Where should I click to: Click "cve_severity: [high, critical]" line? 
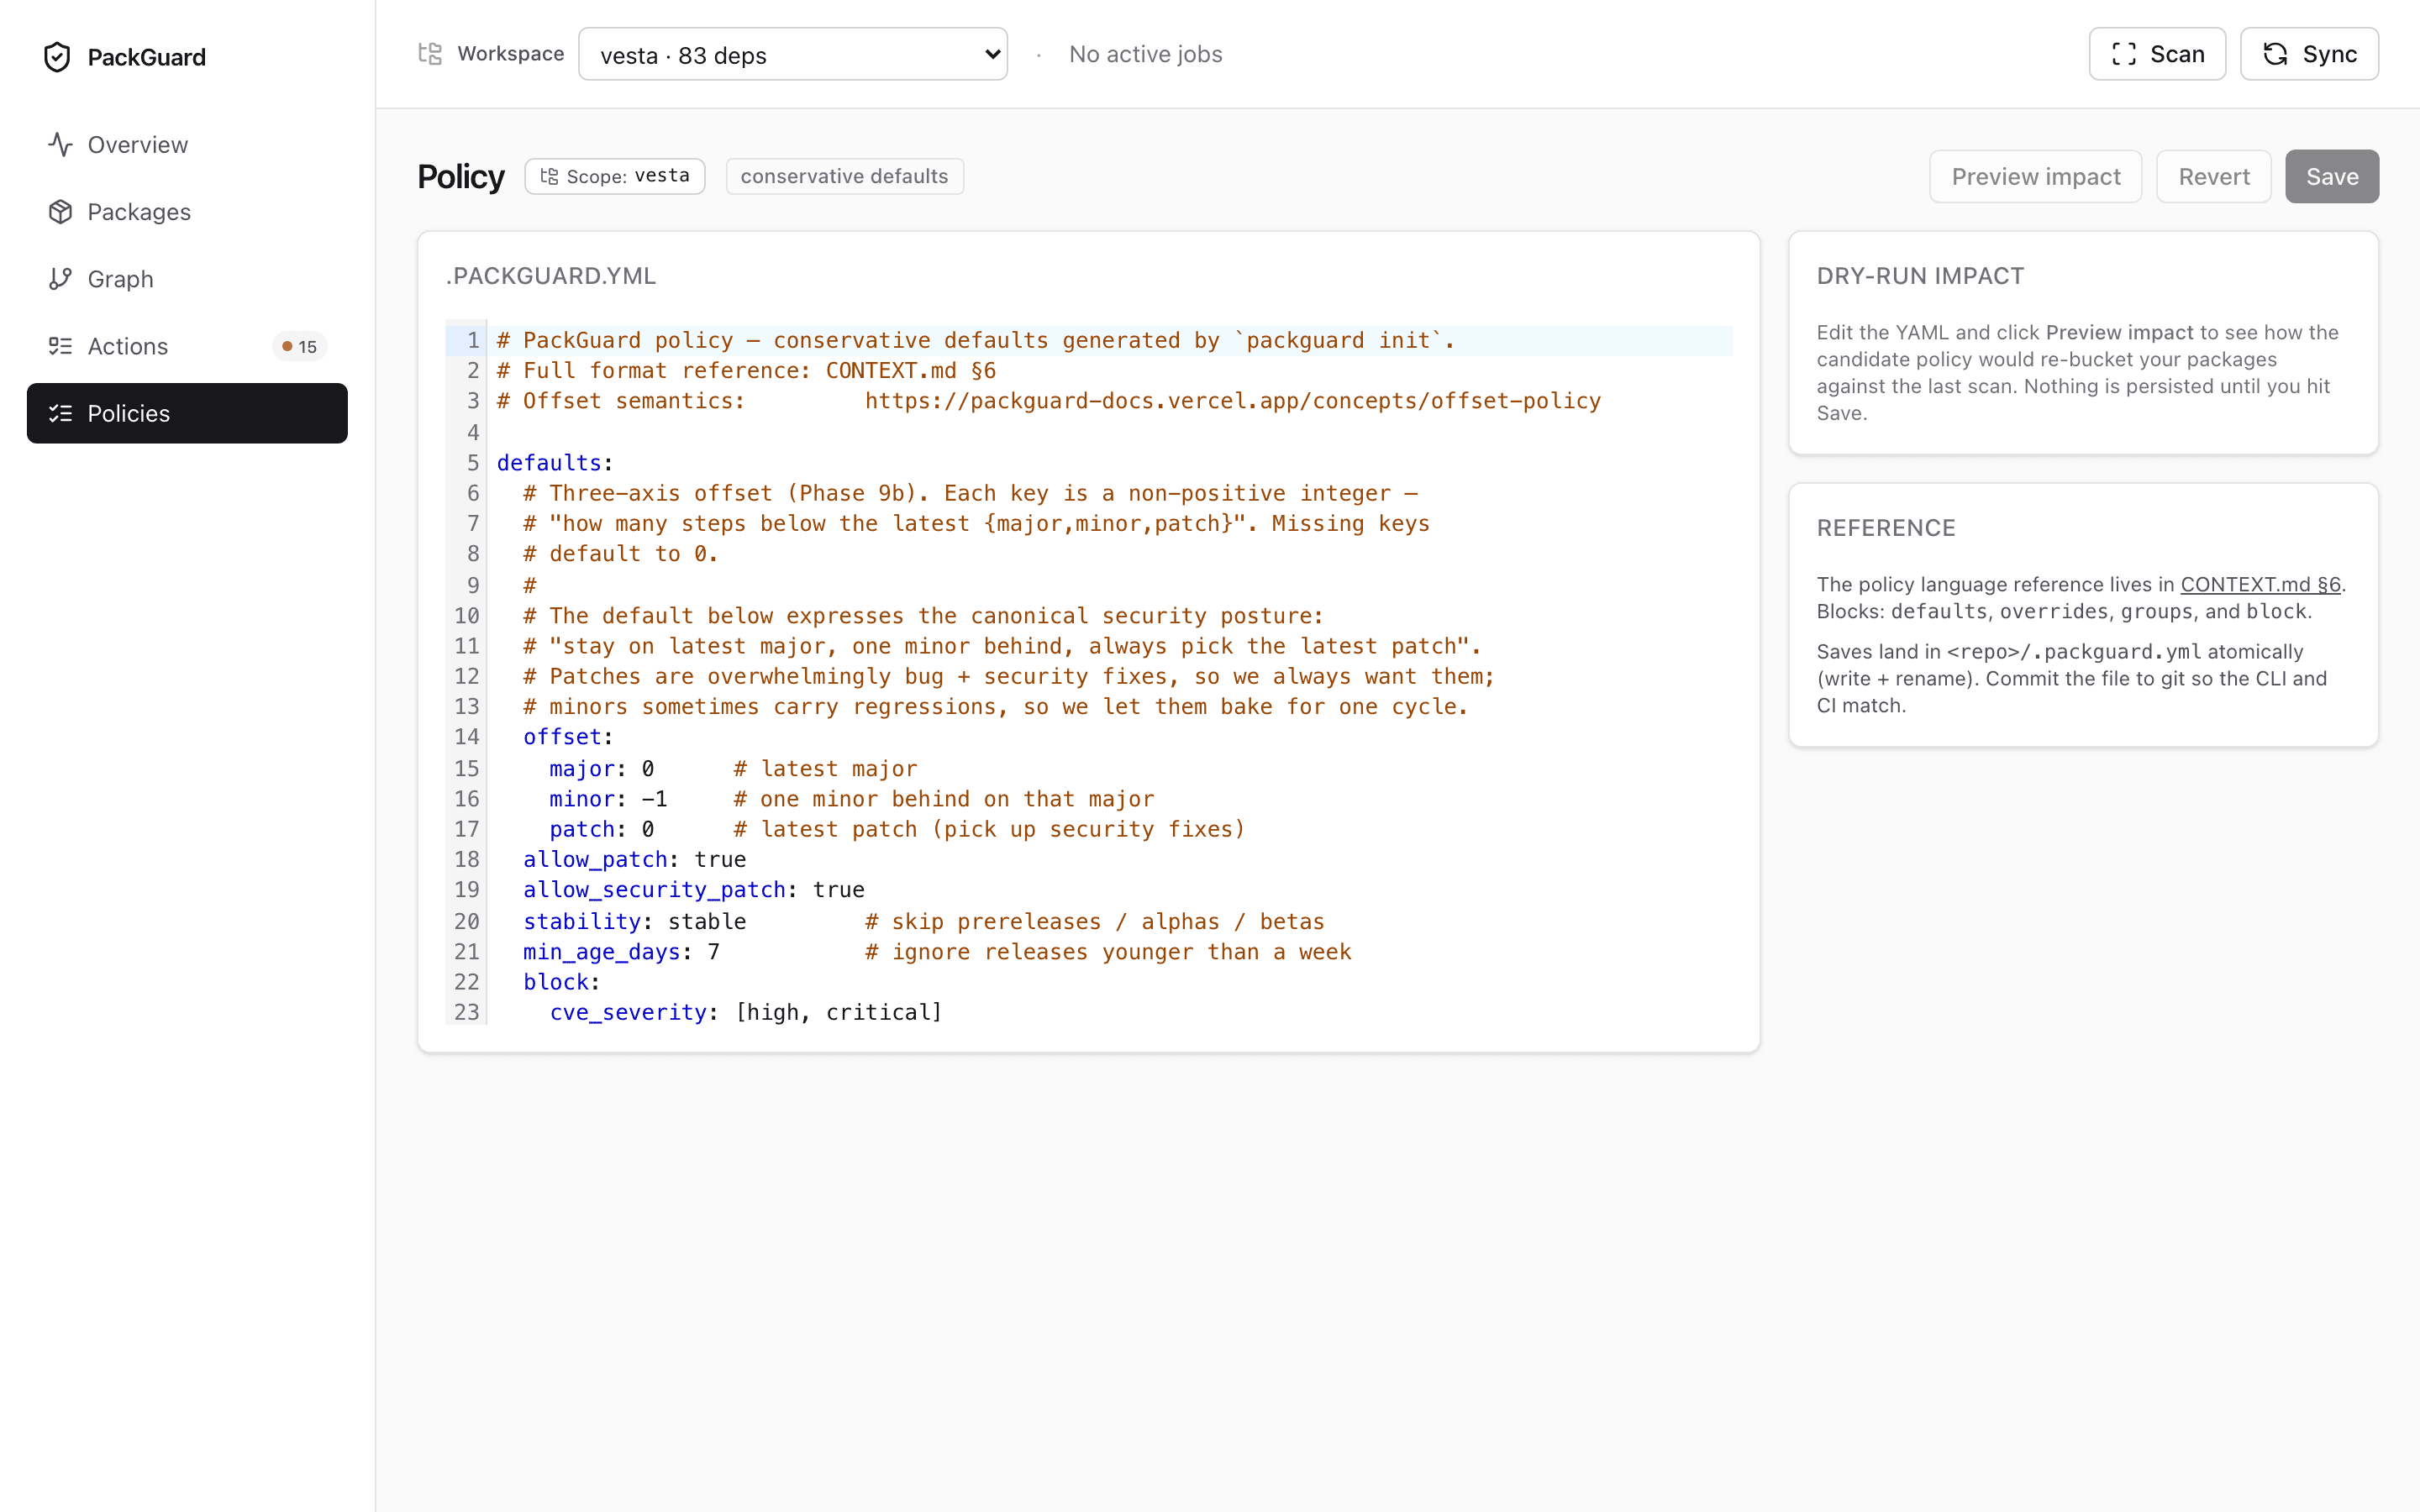click(x=745, y=1012)
